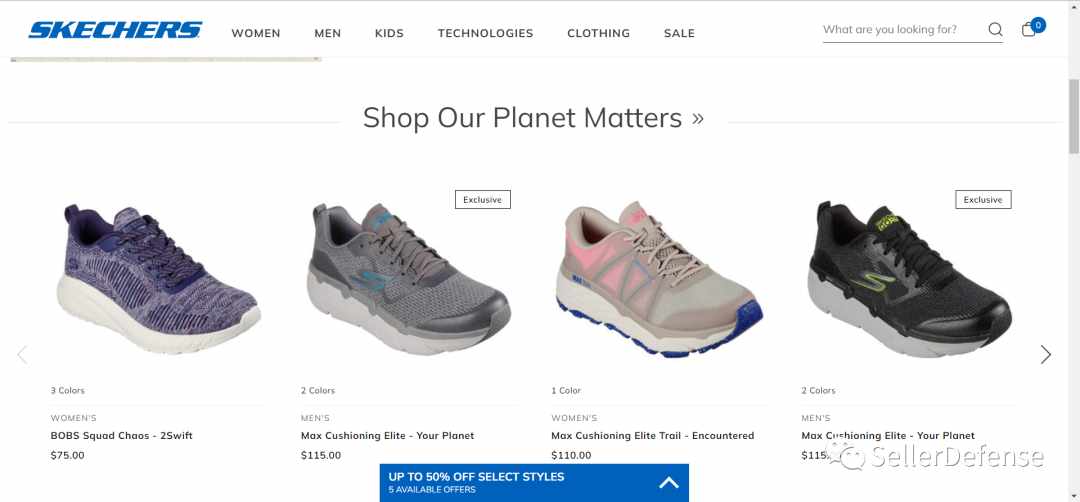The width and height of the screenshot is (1080, 502).
Task: Open BOBS Squad Chaos - 2Swift product link
Action: (x=121, y=435)
